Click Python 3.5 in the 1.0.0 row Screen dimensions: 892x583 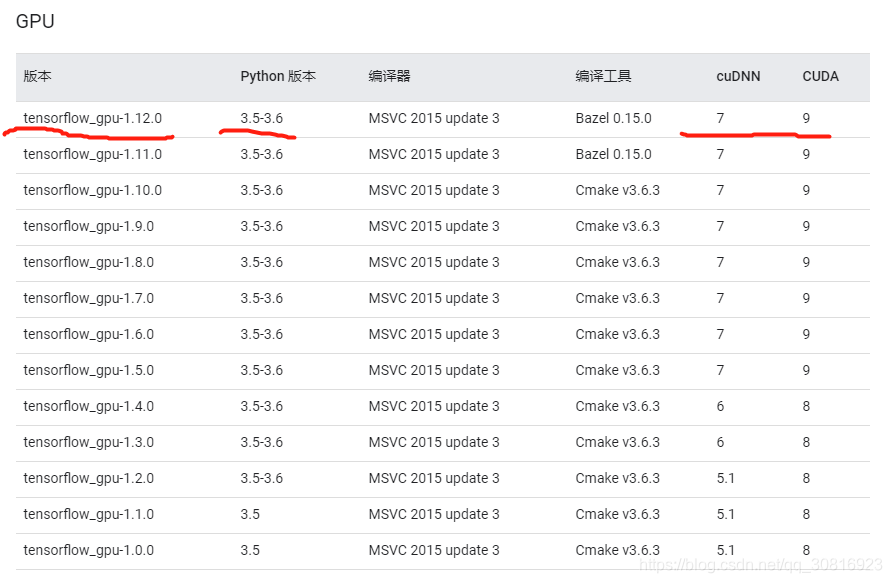pyautogui.click(x=250, y=550)
